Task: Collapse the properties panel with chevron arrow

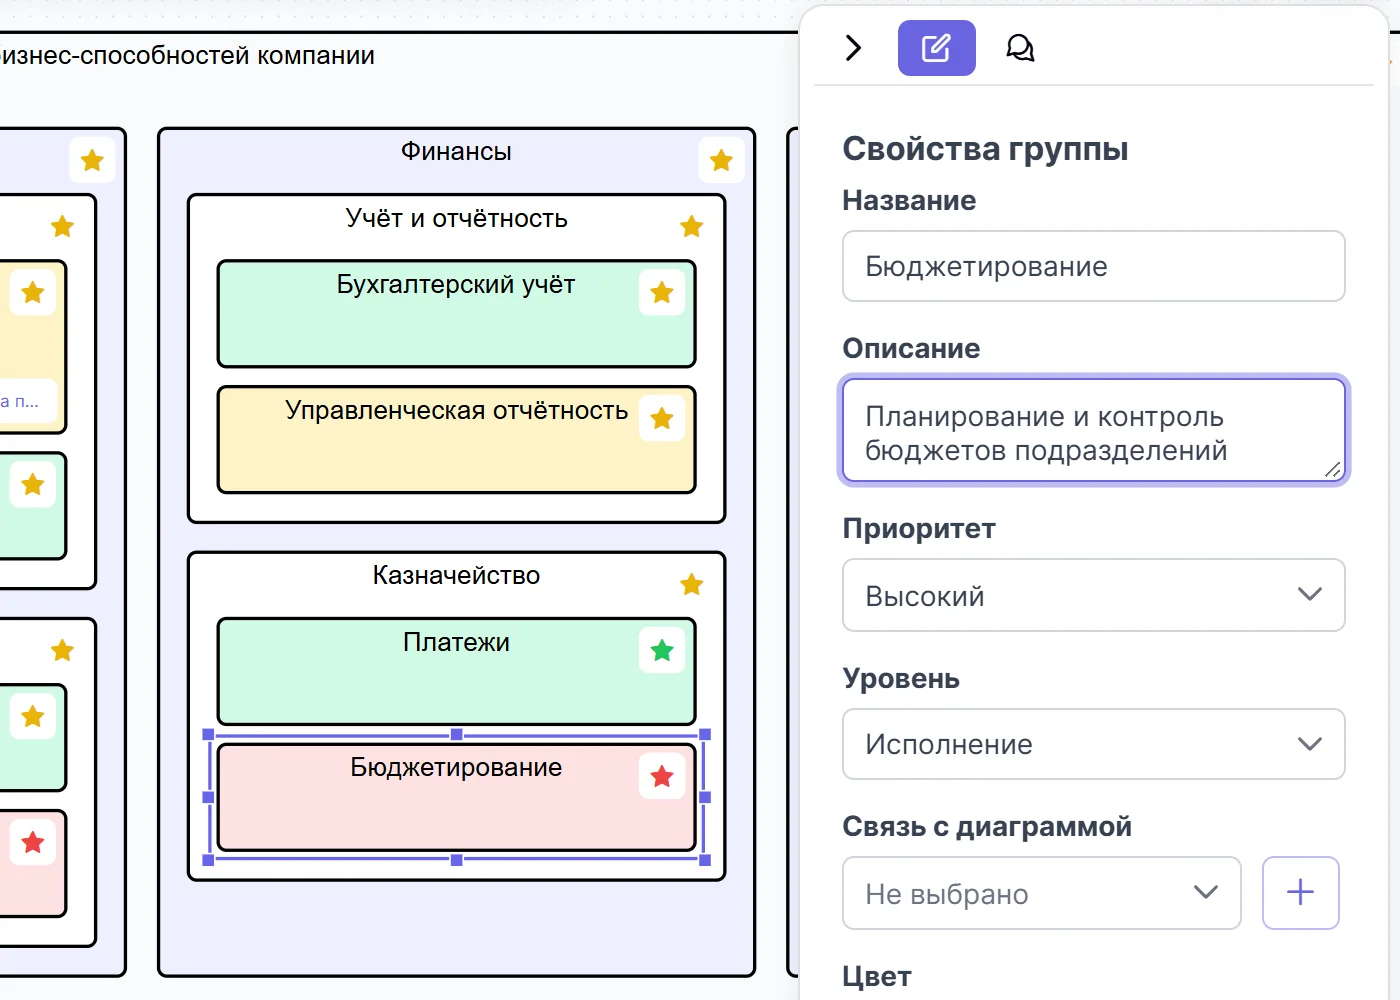Action: click(853, 48)
